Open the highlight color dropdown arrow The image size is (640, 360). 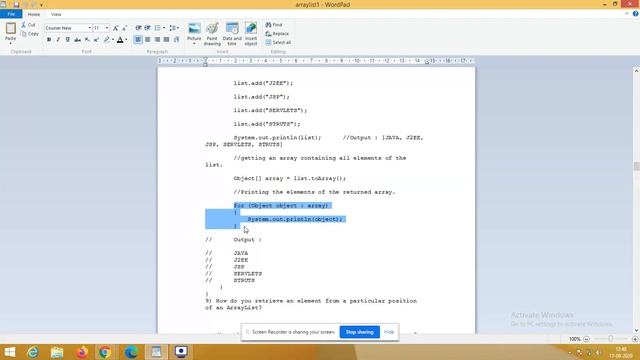pyautogui.click(x=113, y=40)
